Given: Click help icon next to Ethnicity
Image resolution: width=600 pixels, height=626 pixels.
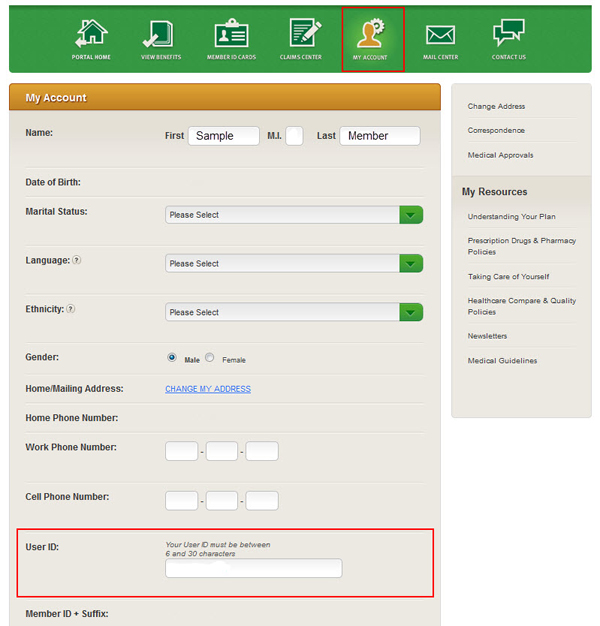Looking at the screenshot, I should (71, 309).
